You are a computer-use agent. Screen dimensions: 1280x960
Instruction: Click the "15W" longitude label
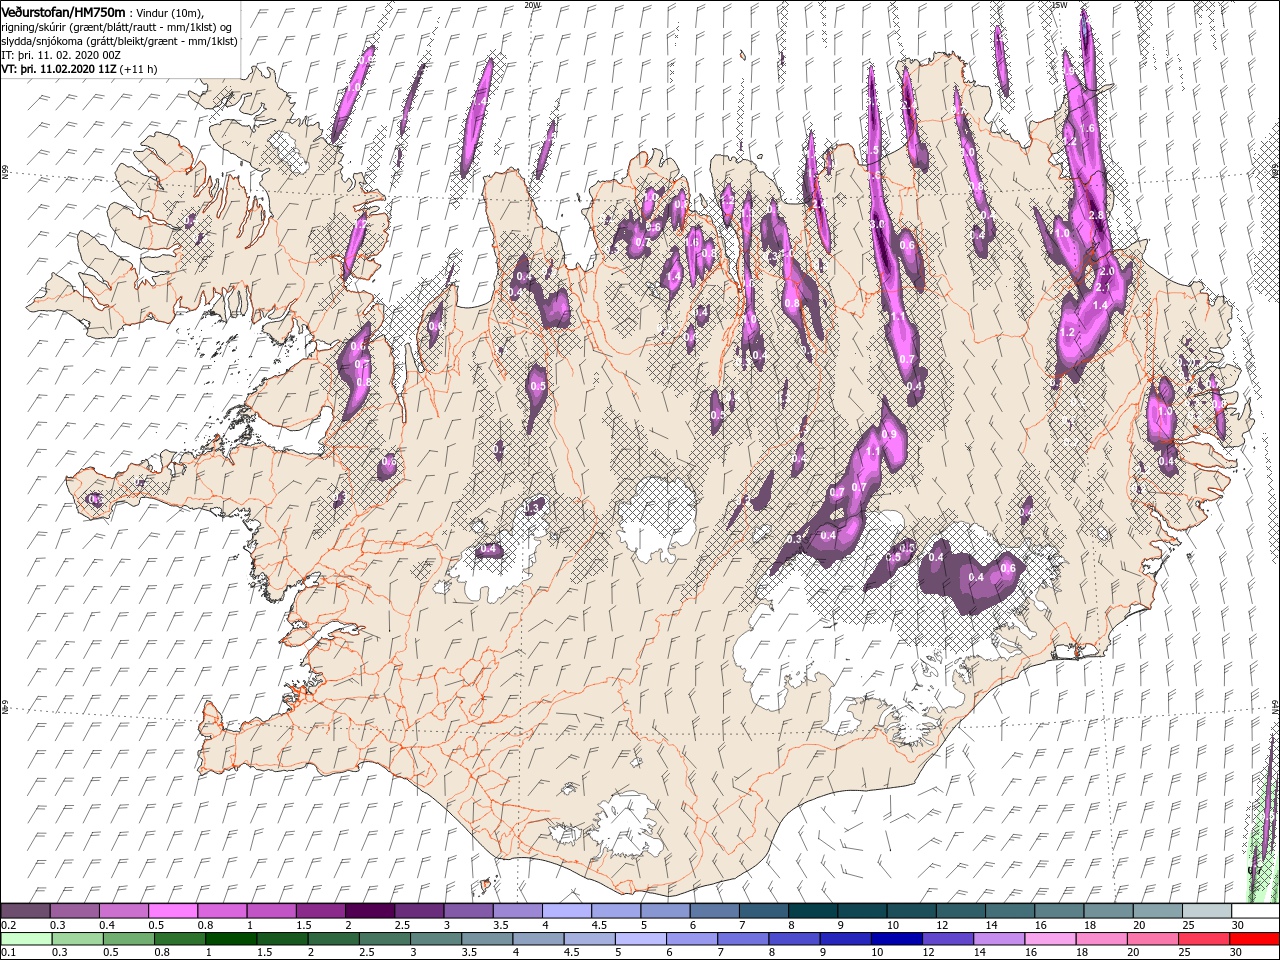click(x=1060, y=5)
